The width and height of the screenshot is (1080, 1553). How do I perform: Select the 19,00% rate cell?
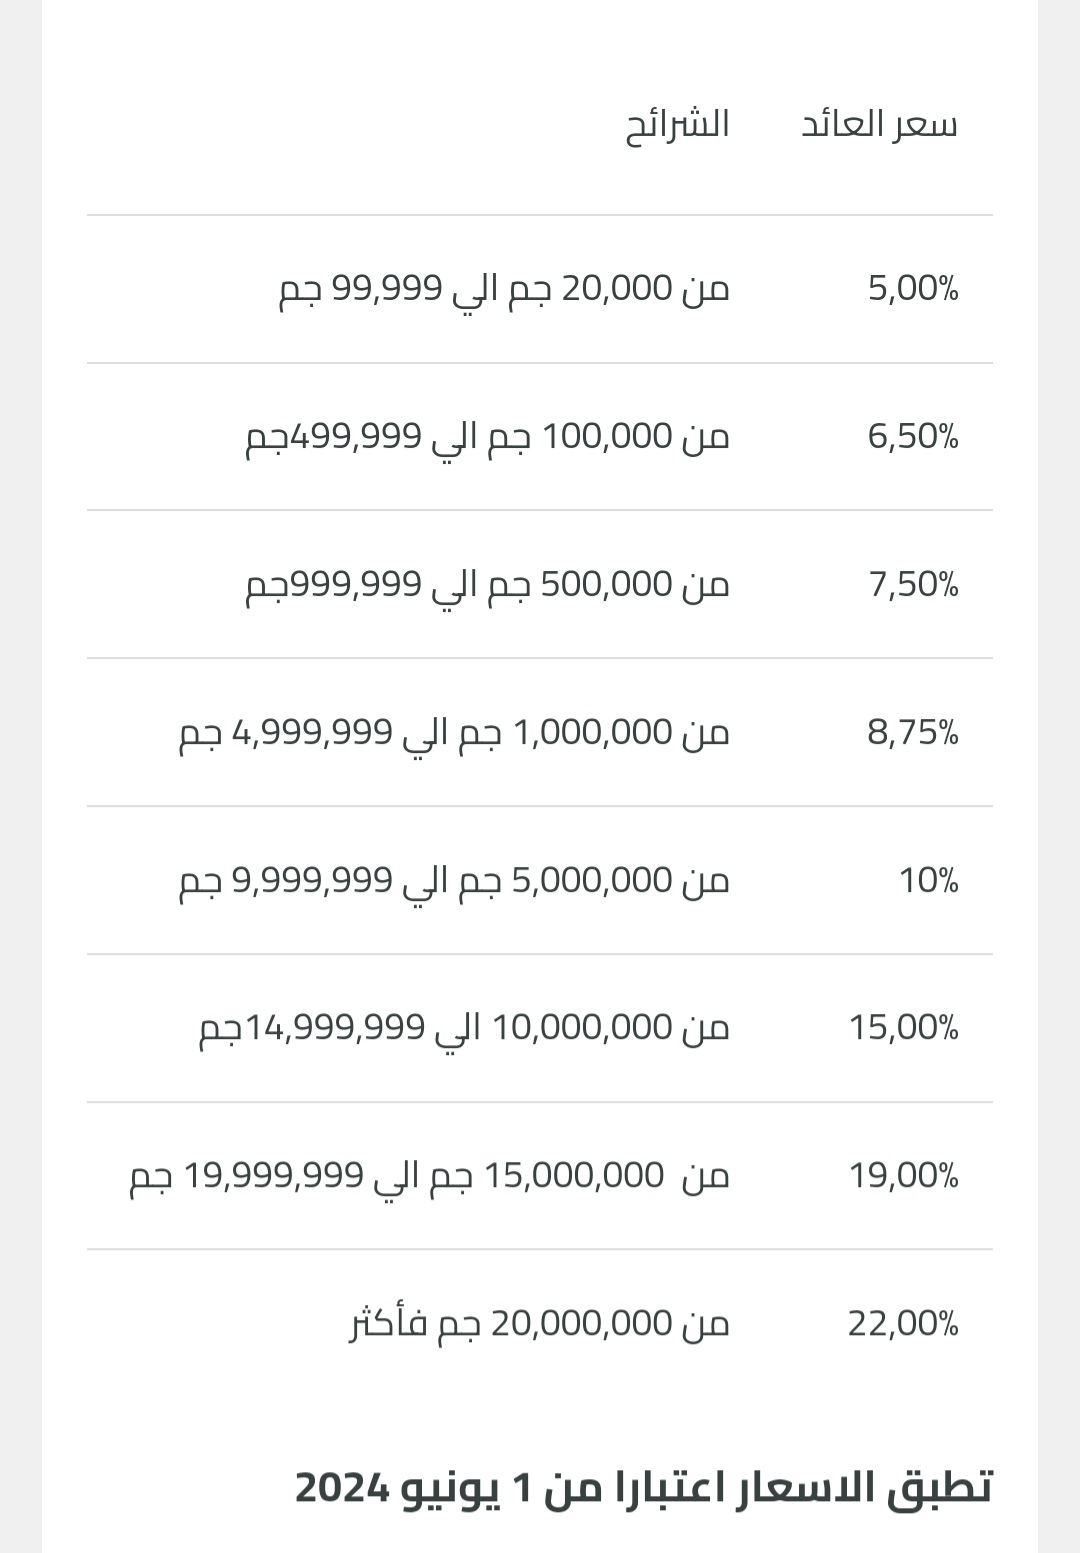pyautogui.click(x=904, y=1176)
